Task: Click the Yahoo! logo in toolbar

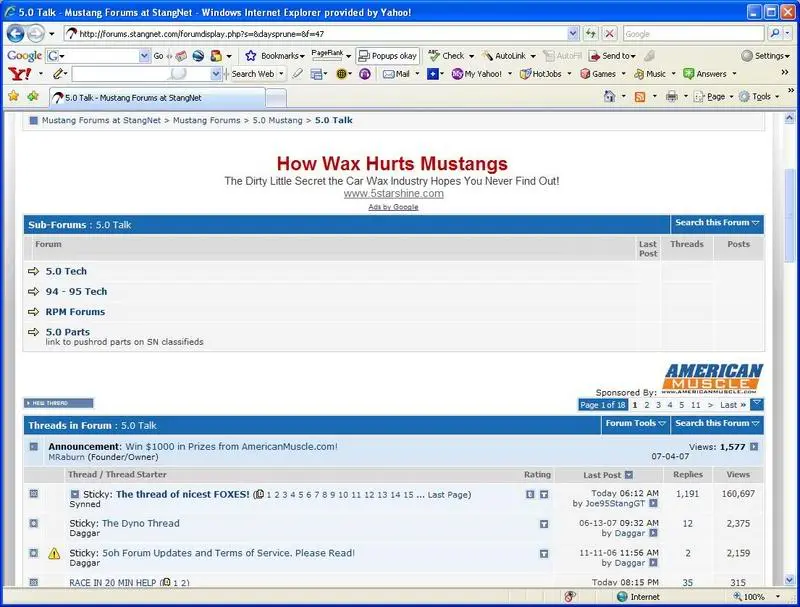Action: (x=19, y=74)
